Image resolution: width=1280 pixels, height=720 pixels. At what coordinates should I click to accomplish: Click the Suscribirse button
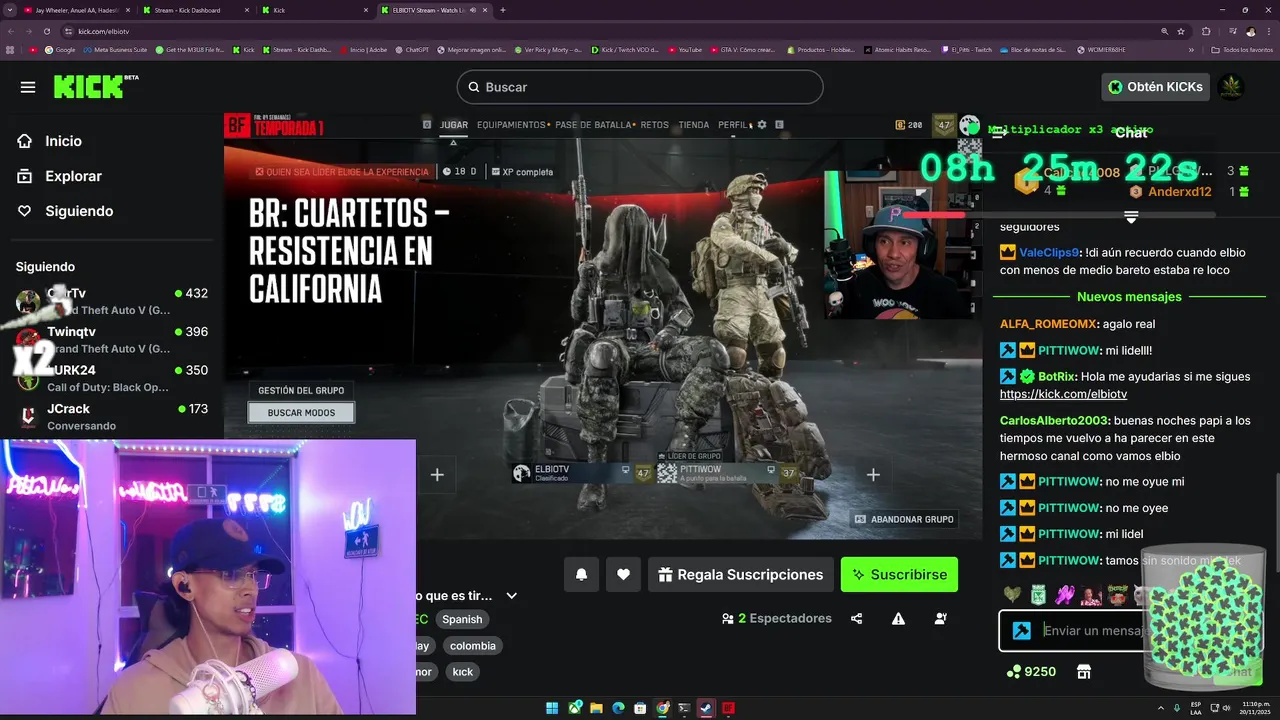pyautogui.click(x=899, y=574)
